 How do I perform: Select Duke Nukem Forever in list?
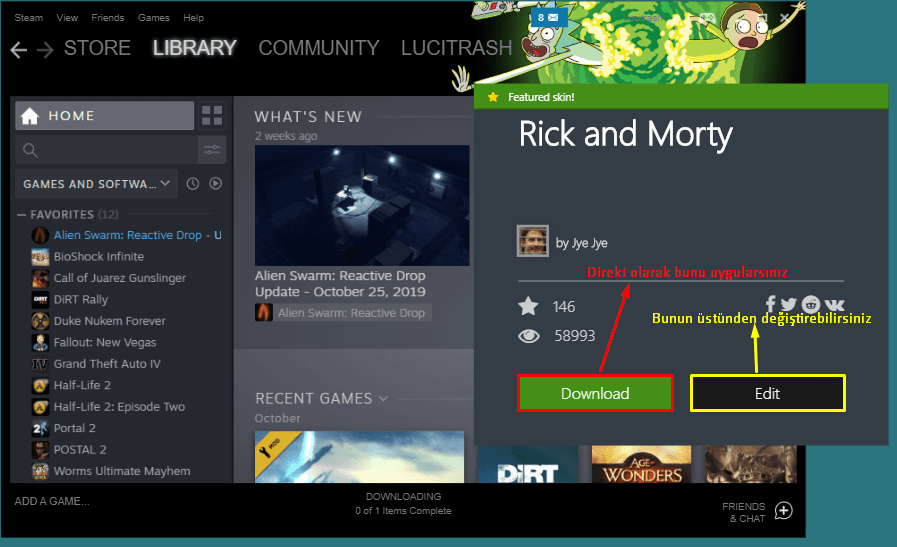[x=109, y=321]
